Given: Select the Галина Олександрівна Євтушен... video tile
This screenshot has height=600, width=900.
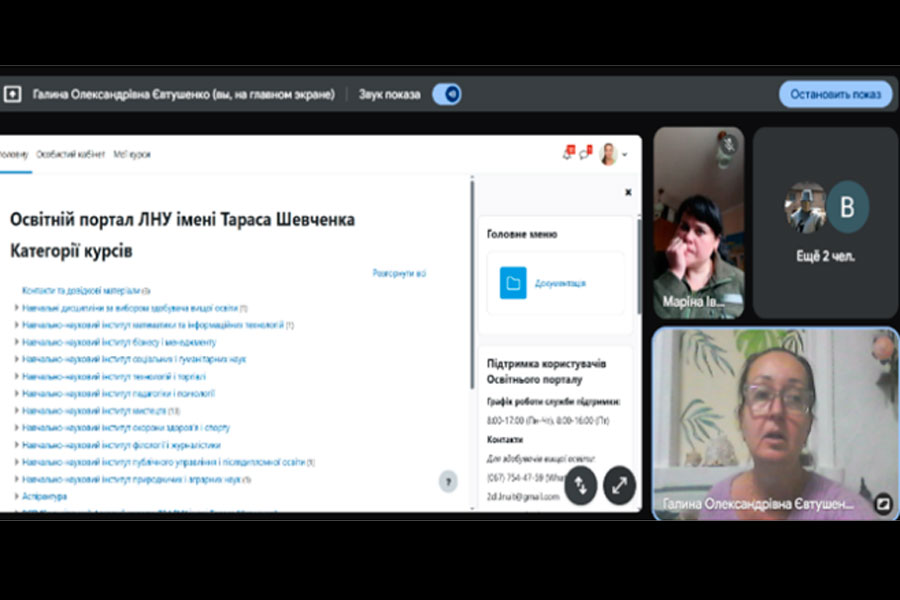Looking at the screenshot, I should tap(775, 424).
